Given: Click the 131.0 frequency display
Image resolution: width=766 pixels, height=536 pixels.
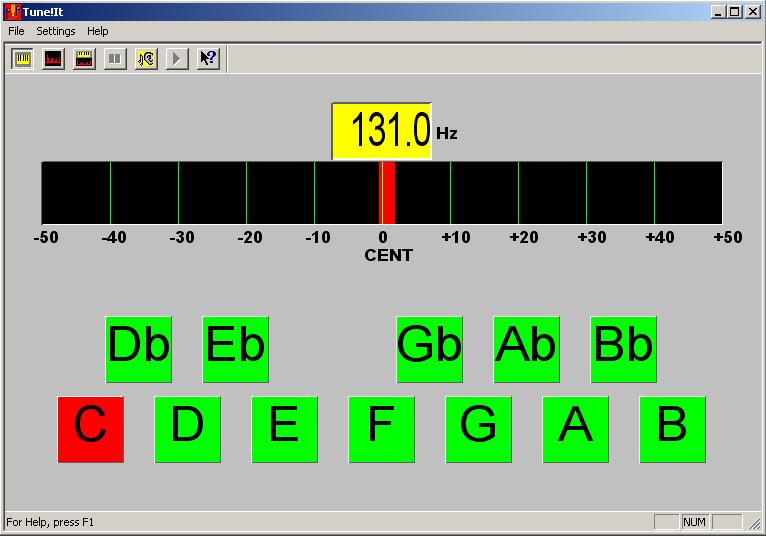Looking at the screenshot, I should click(x=382, y=131).
